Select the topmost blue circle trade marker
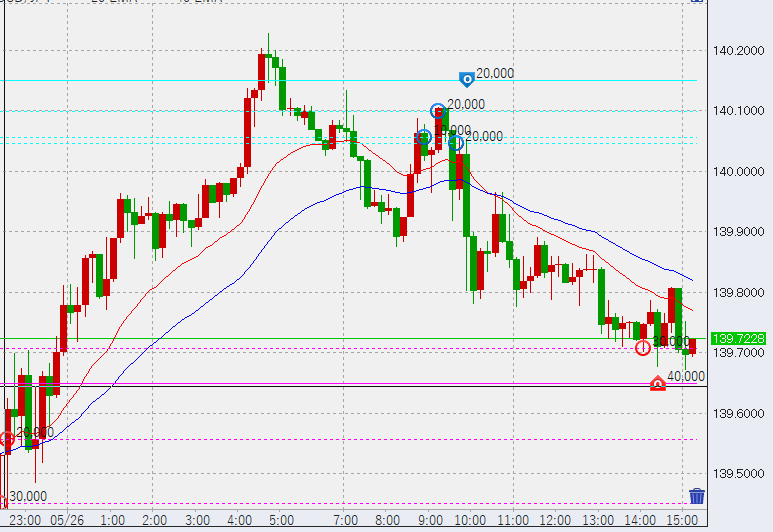 click(x=437, y=110)
